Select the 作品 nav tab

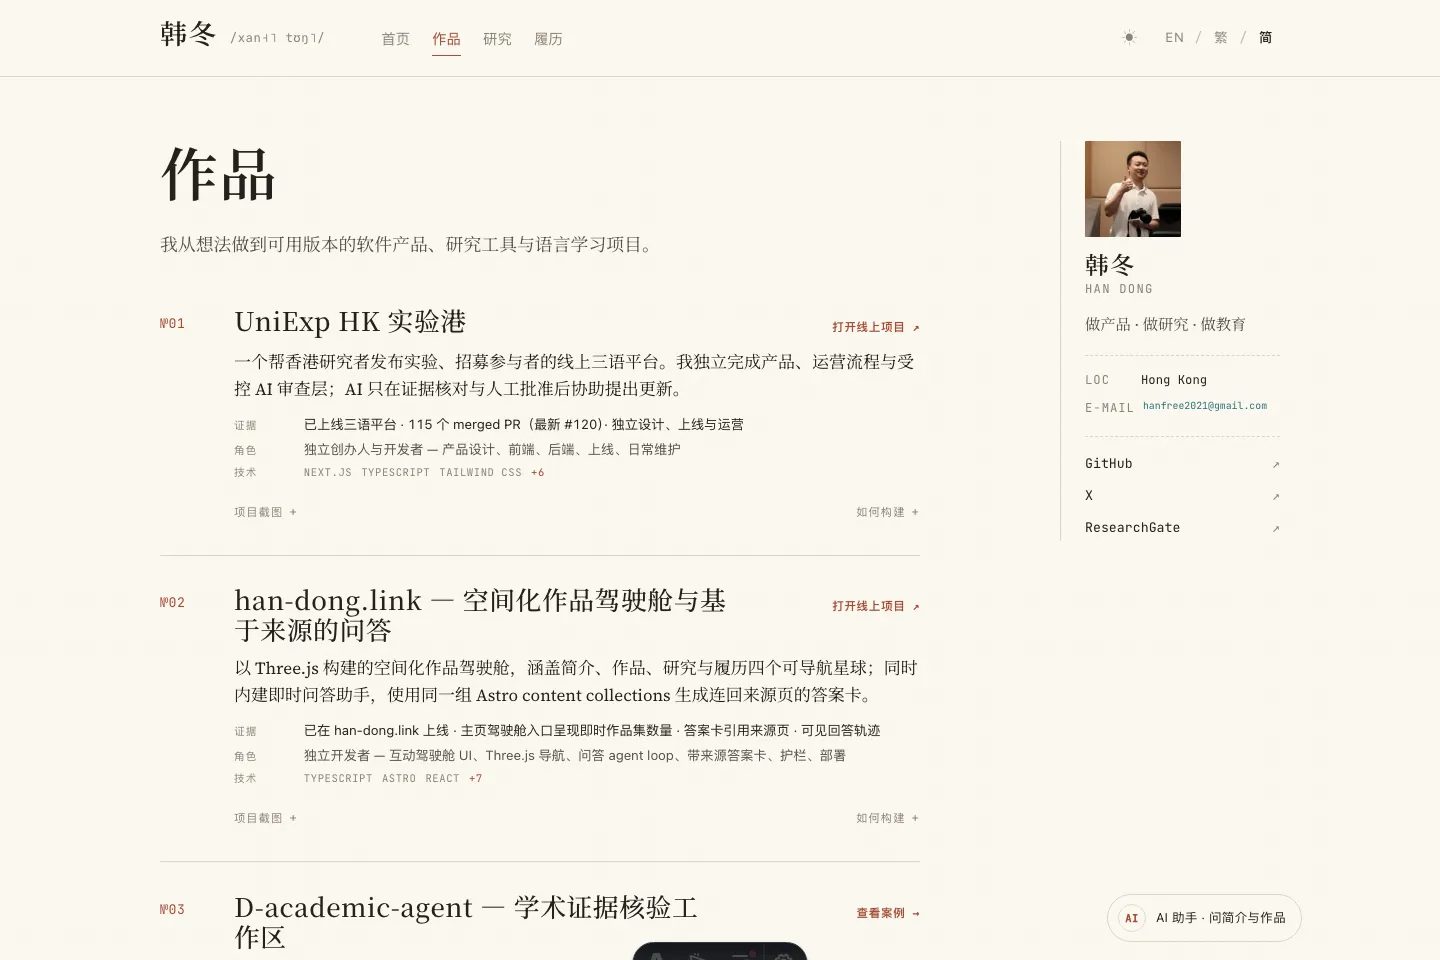coord(446,39)
